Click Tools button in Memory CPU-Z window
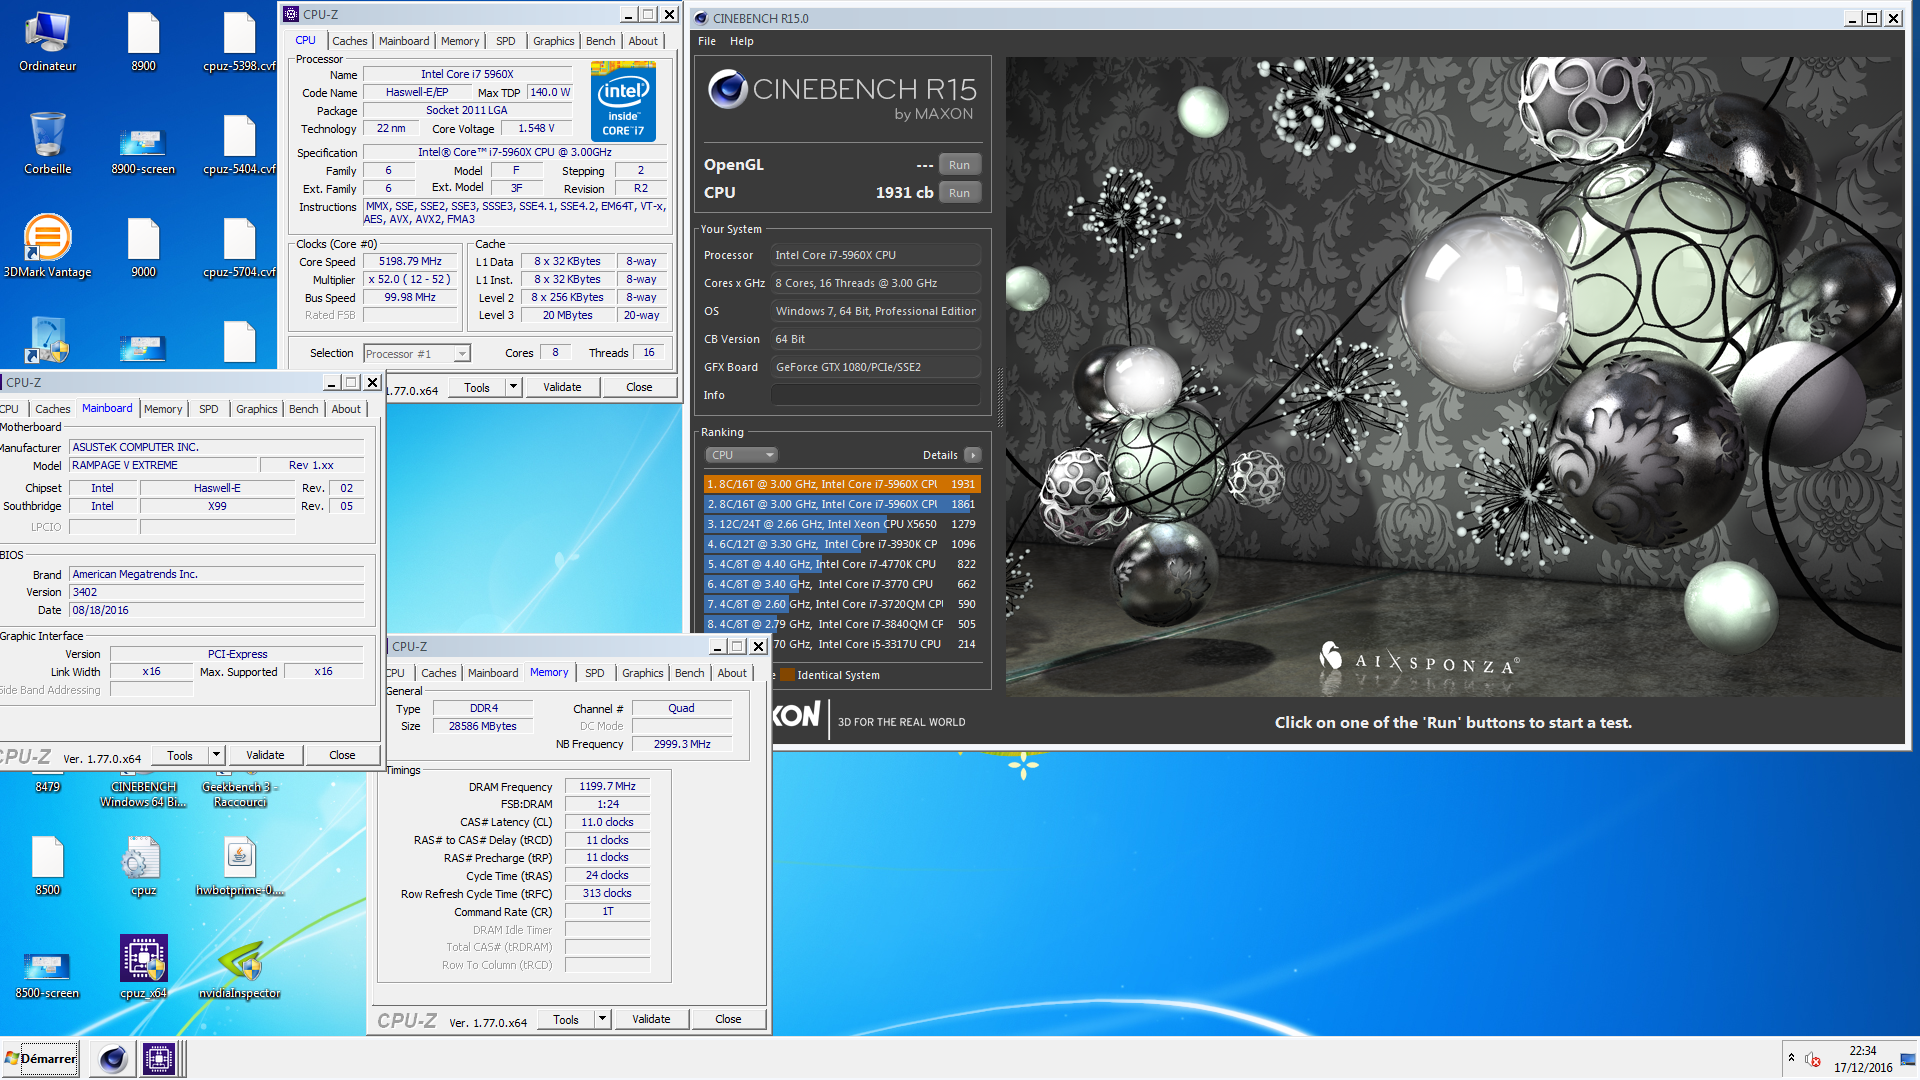 565,1019
